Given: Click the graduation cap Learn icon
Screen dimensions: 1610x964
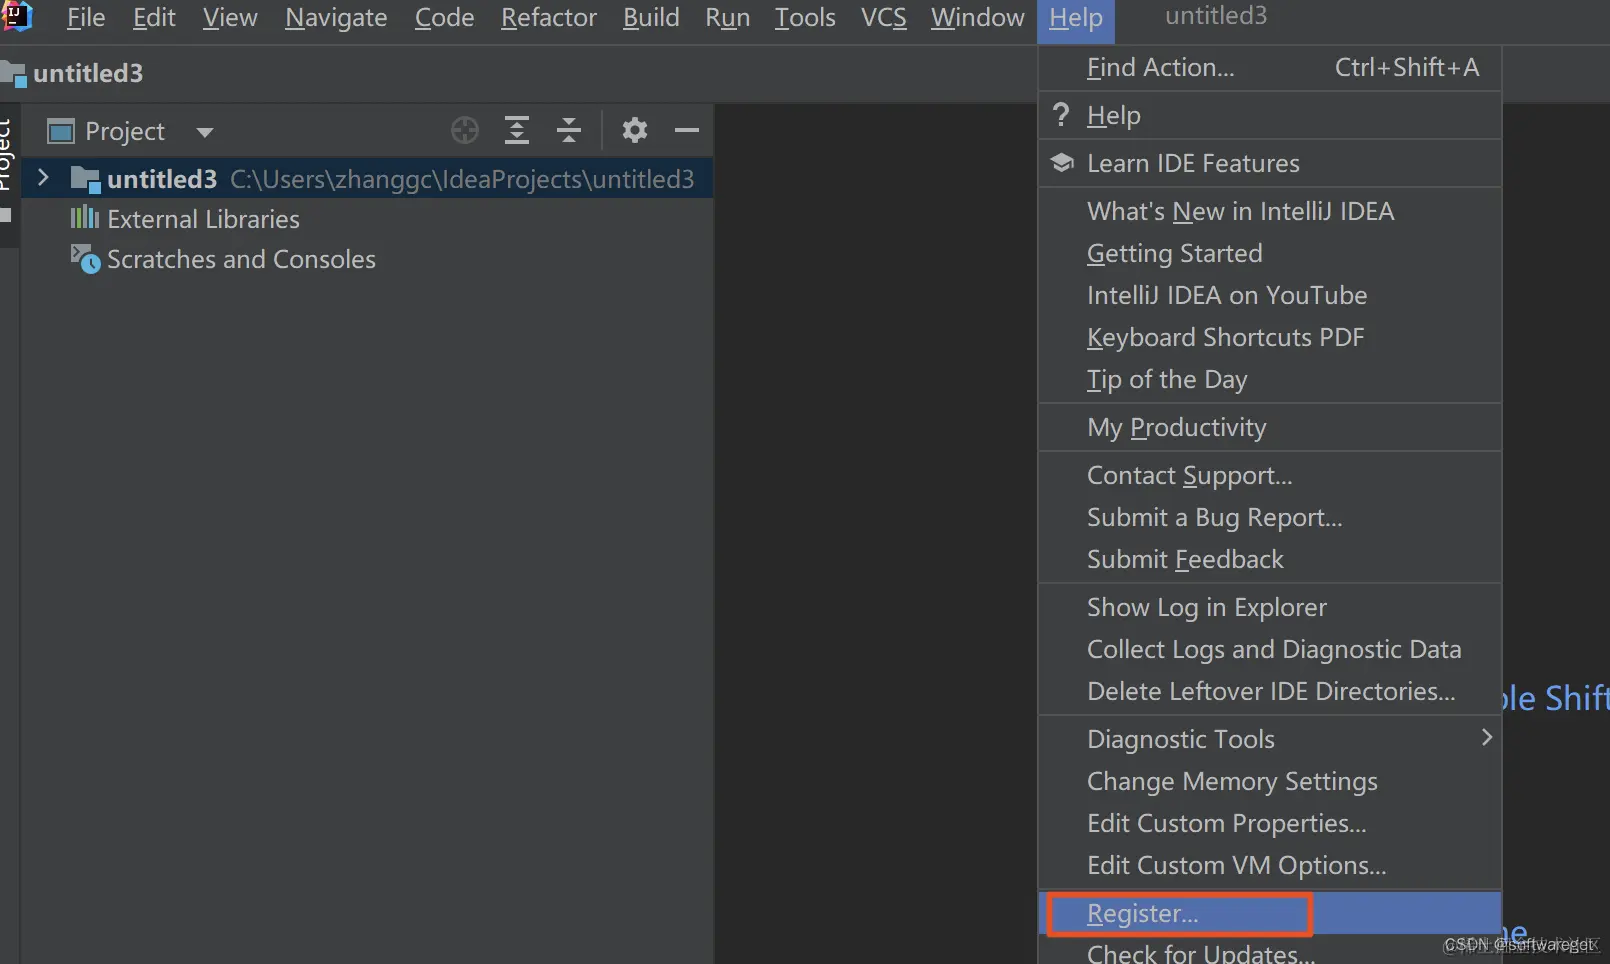Looking at the screenshot, I should pyautogui.click(x=1062, y=162).
